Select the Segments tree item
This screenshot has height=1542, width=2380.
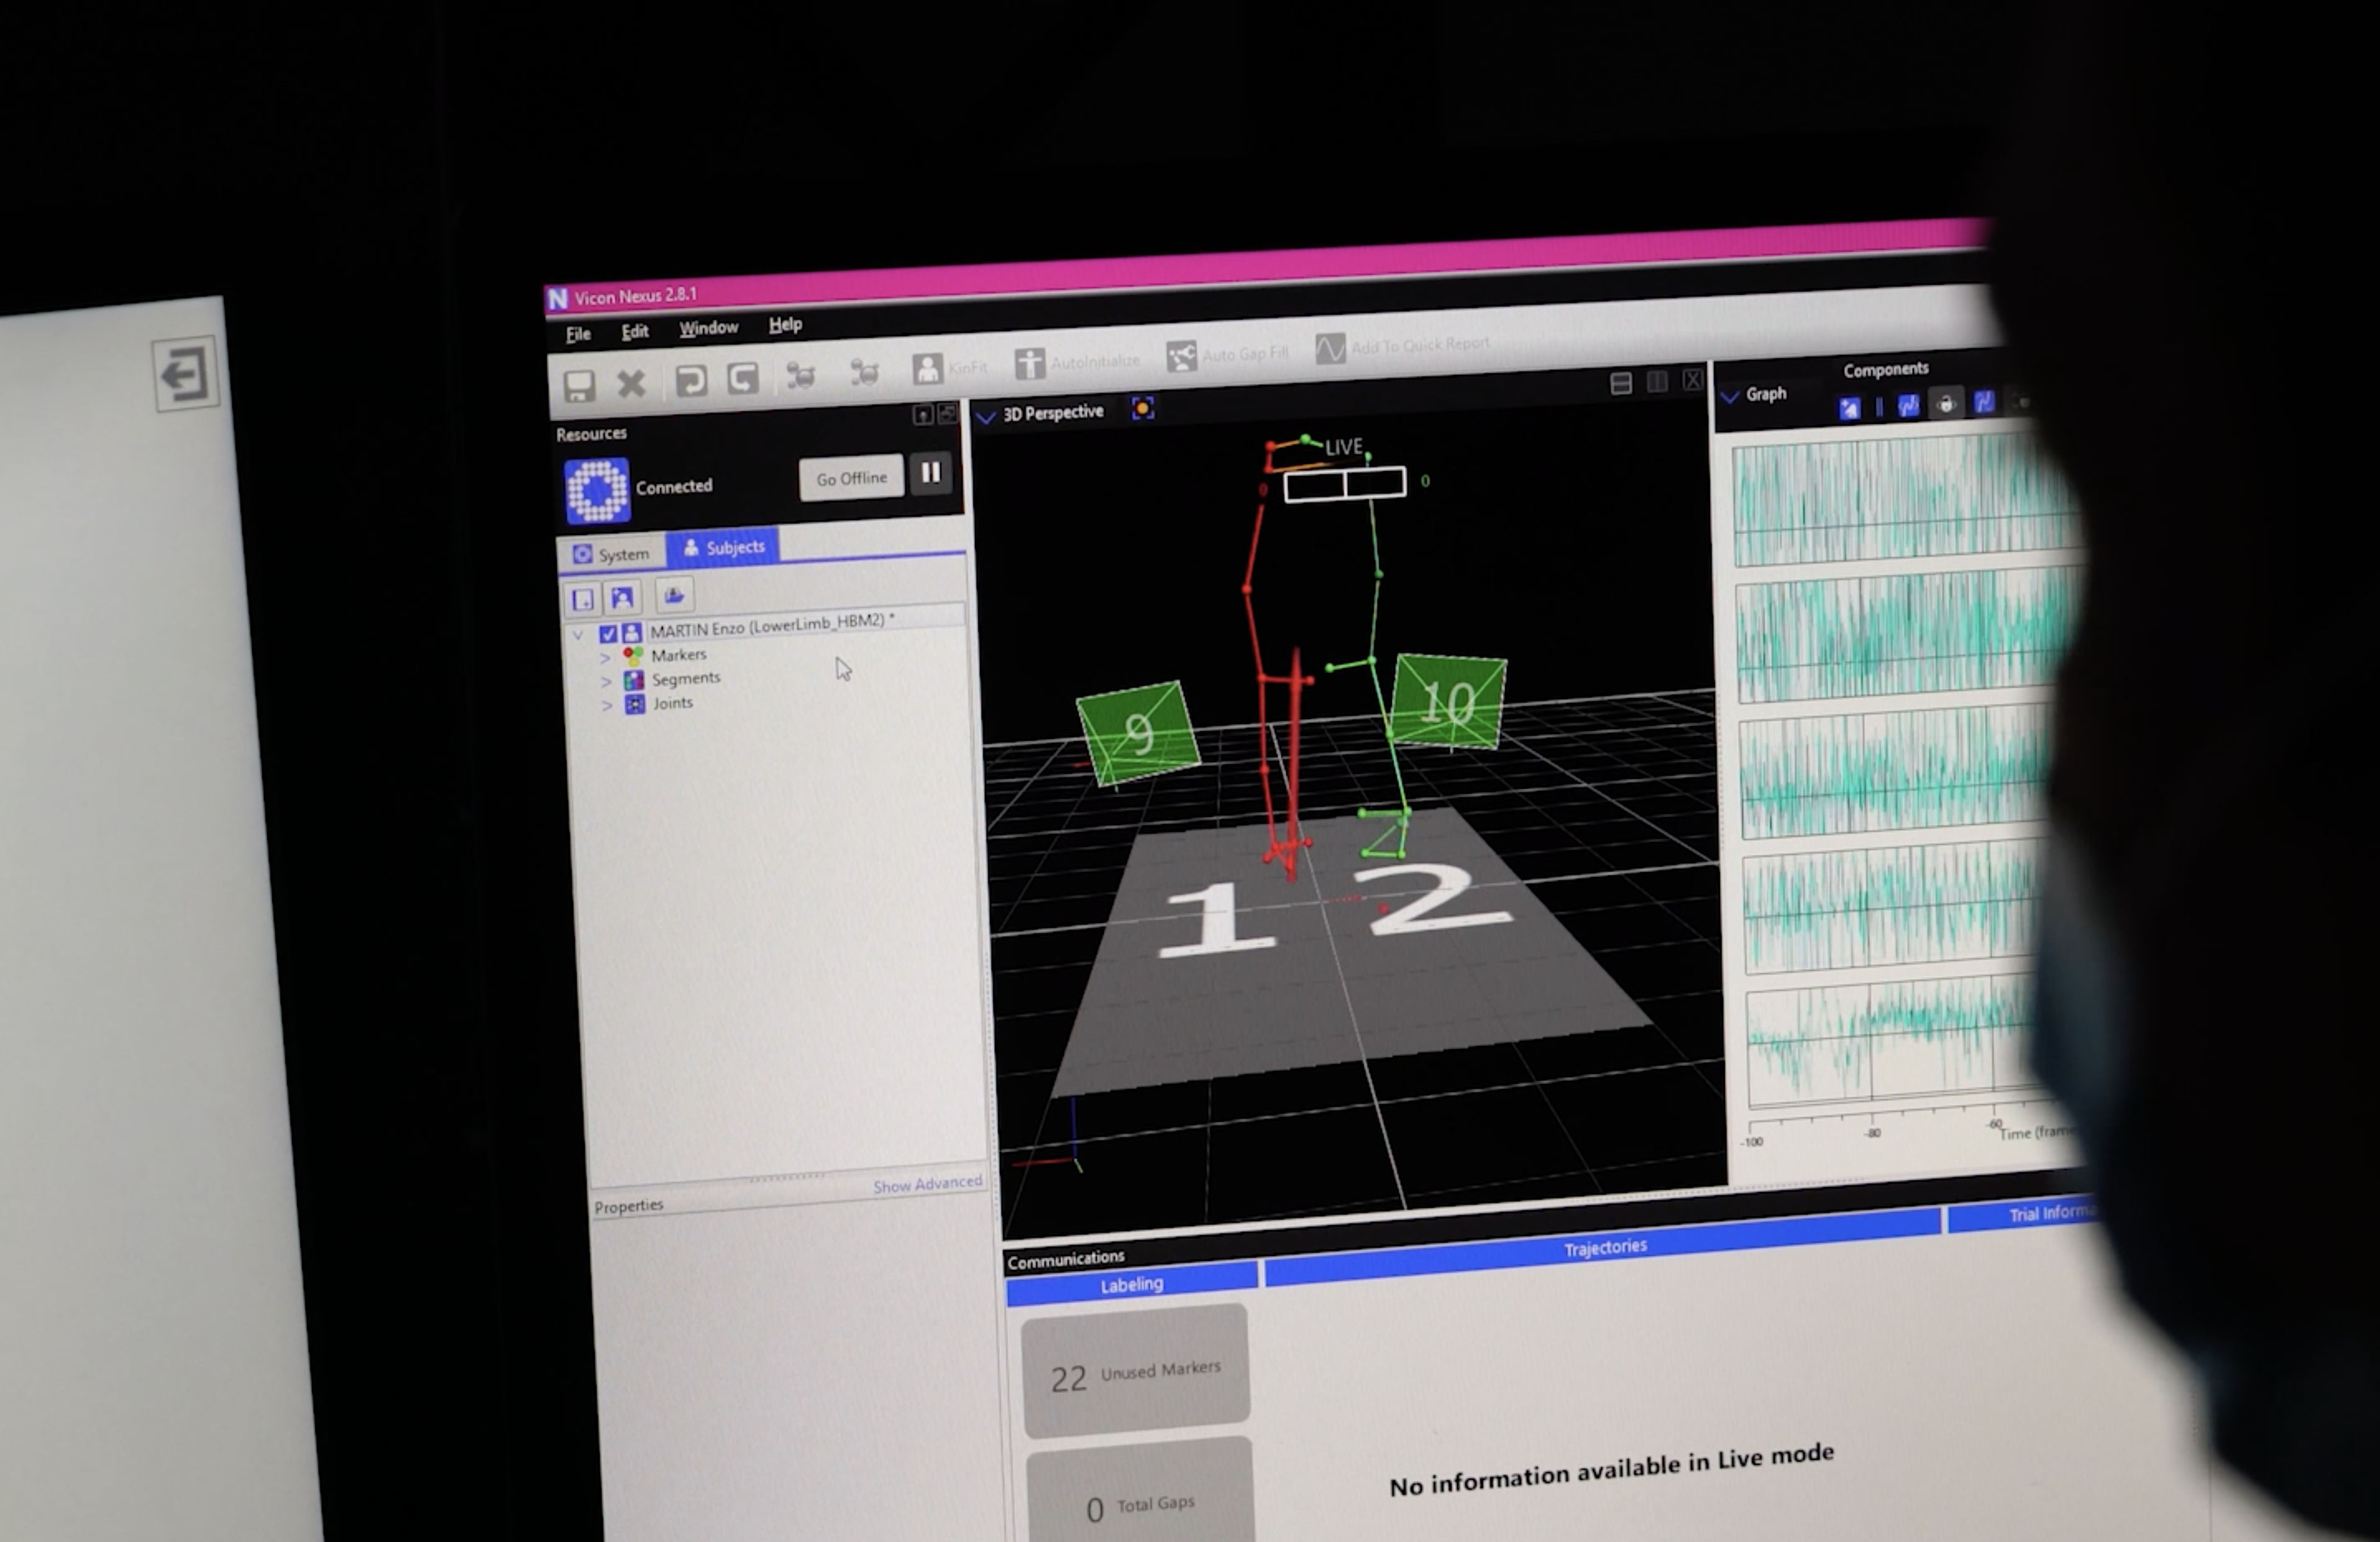pyautogui.click(x=686, y=679)
